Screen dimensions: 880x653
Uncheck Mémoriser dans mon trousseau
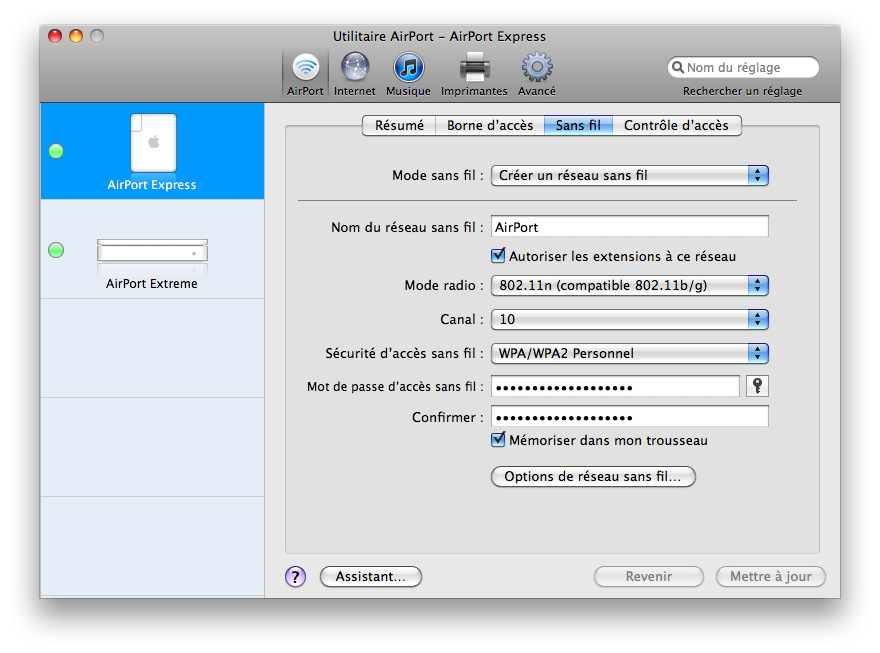[x=498, y=440]
